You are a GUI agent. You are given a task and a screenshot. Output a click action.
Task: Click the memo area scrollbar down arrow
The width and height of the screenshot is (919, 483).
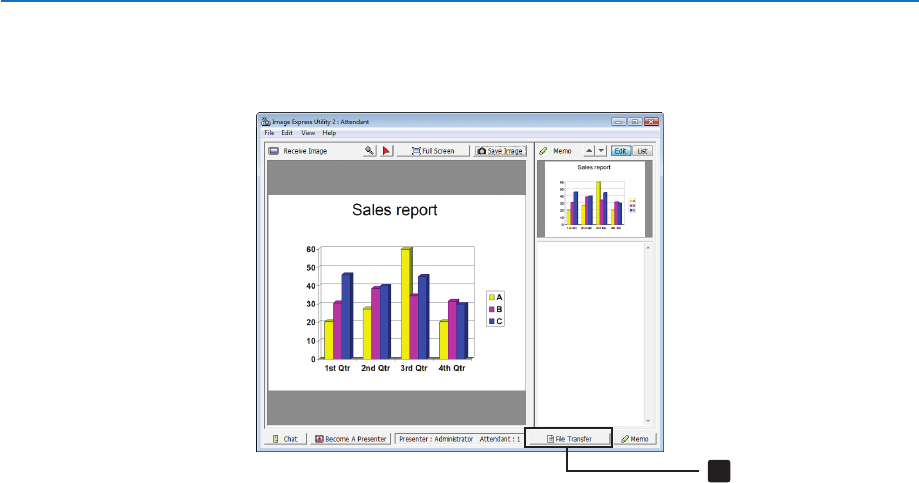pos(648,420)
